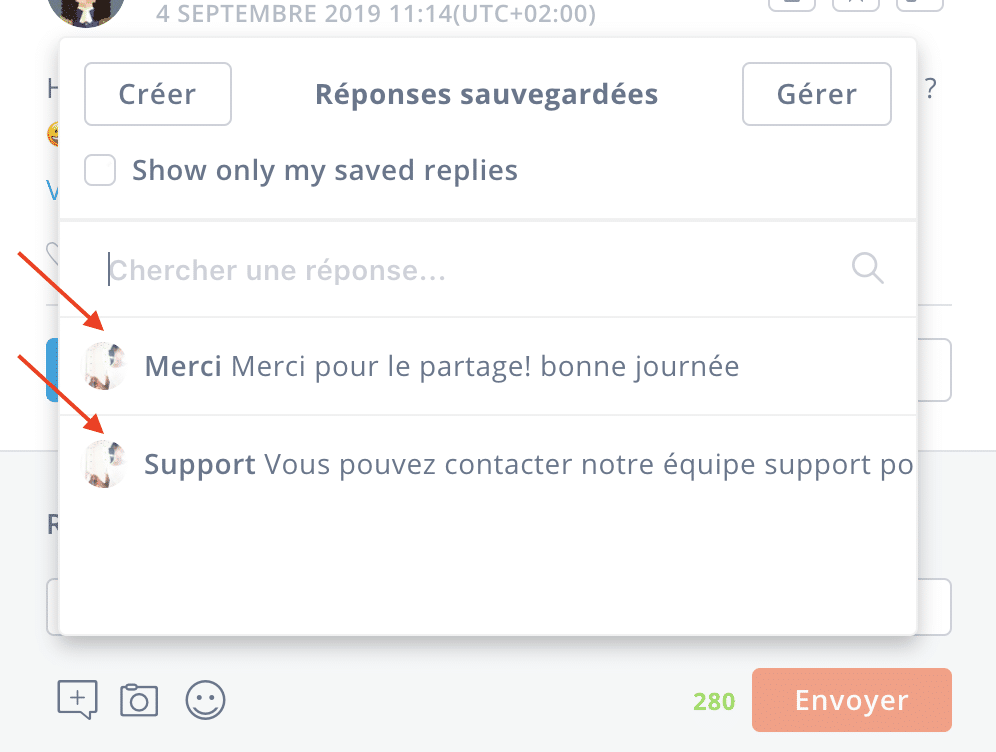Screen dimensions: 996x752
Task: Click the avatar beside the Support reply
Action: (105, 464)
